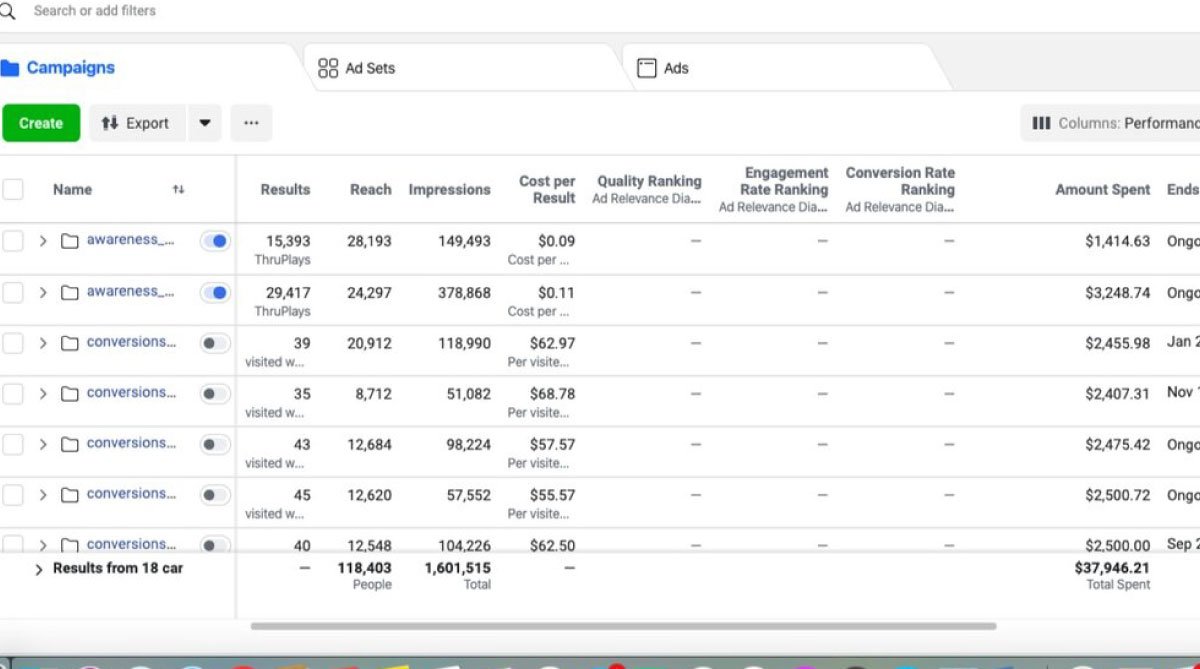Click the Columns bars icon
The height and width of the screenshot is (669, 1200).
[x=1041, y=123]
